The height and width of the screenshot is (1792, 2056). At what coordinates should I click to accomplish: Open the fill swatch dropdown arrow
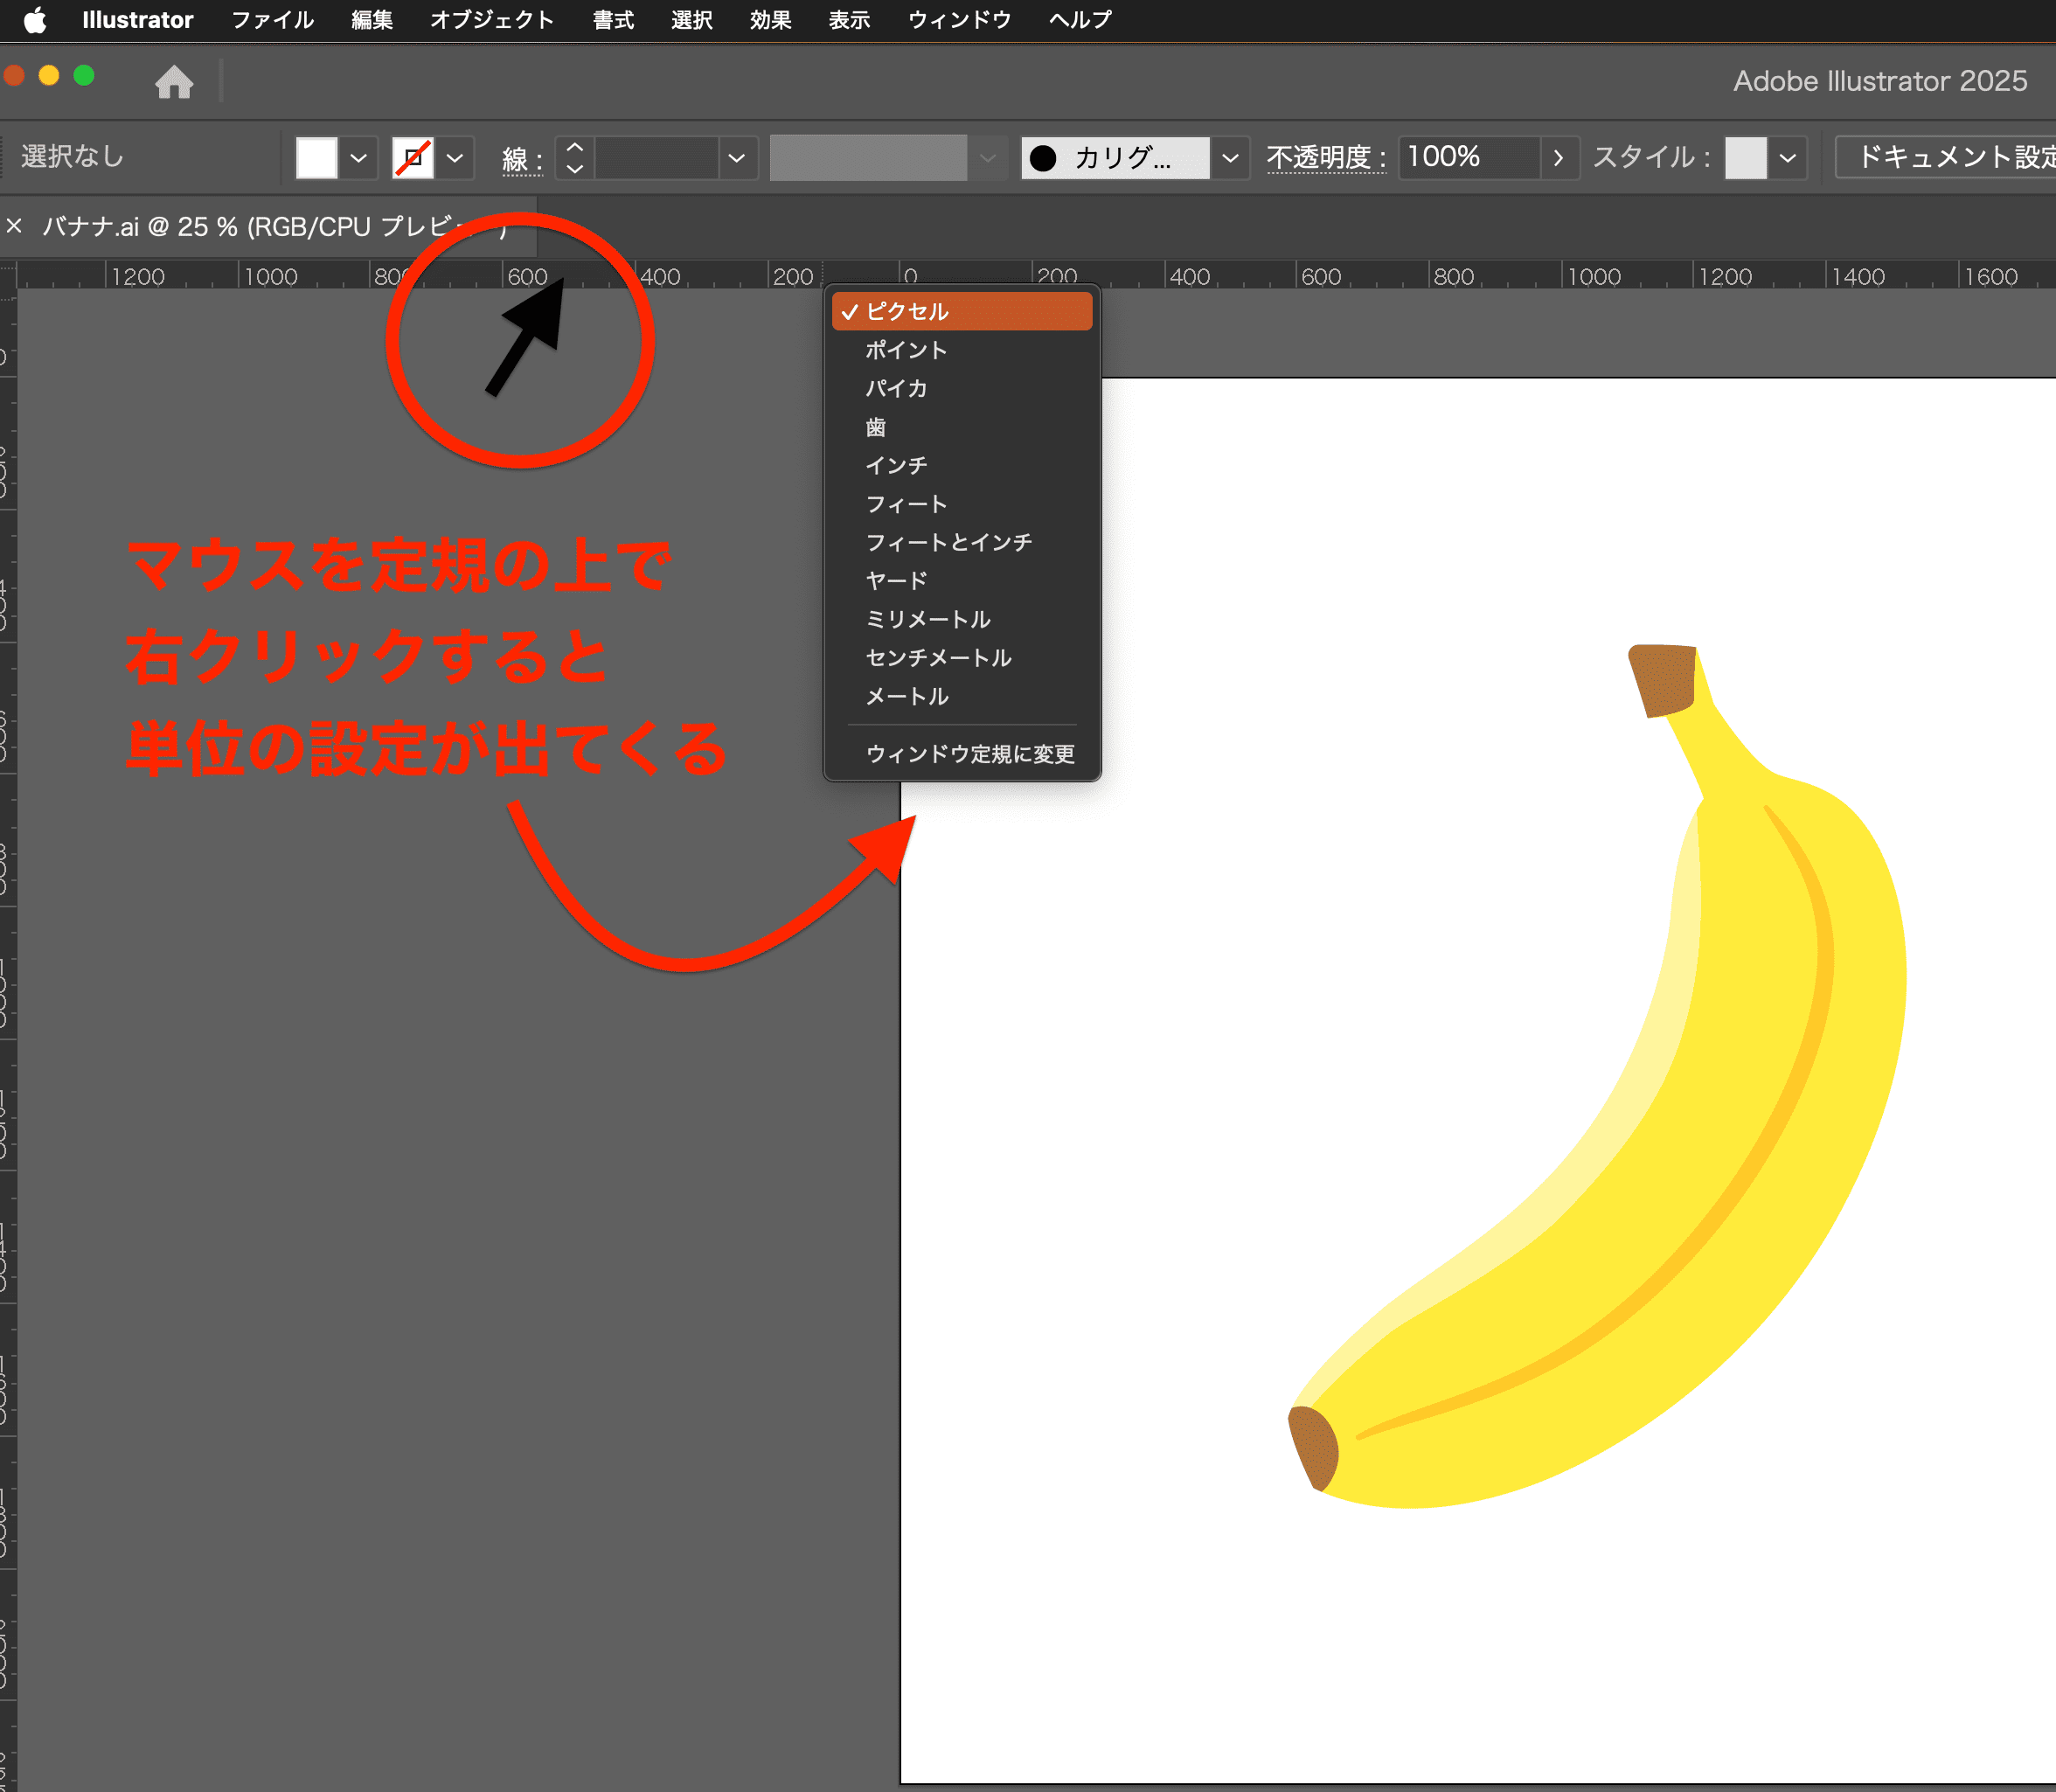[358, 158]
